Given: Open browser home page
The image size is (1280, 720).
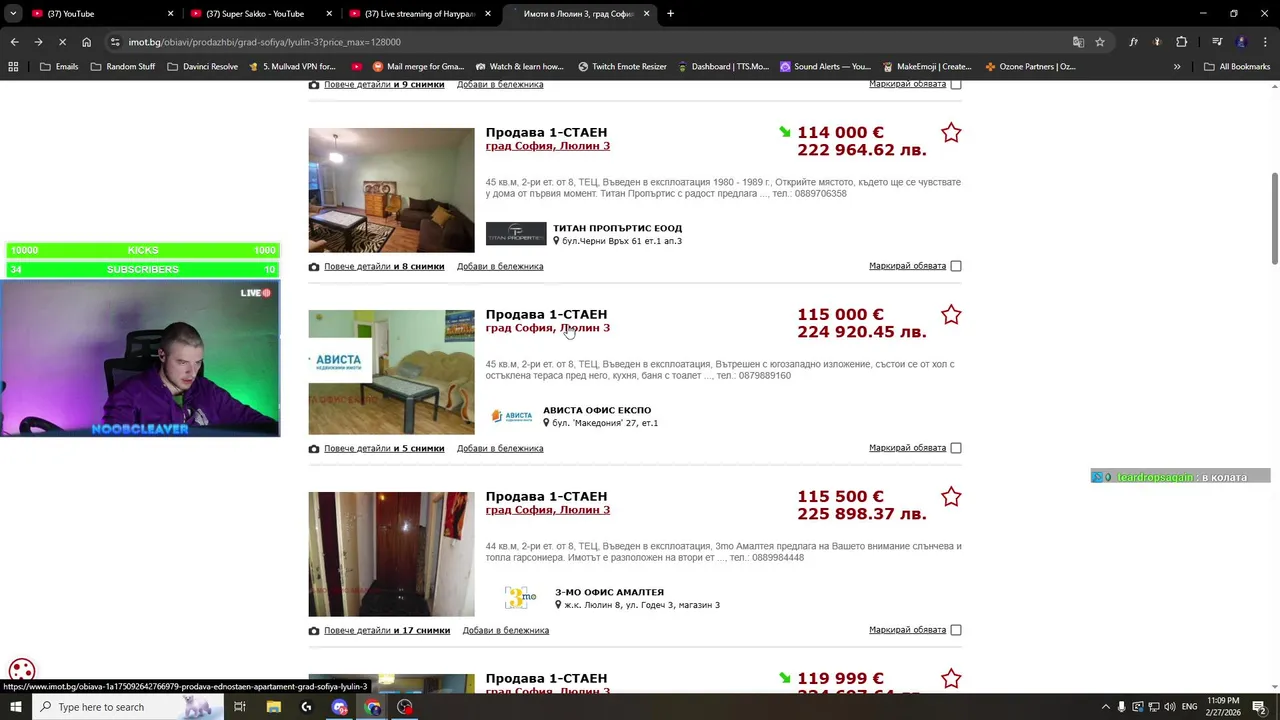Looking at the screenshot, I should pyautogui.click(x=87, y=42).
